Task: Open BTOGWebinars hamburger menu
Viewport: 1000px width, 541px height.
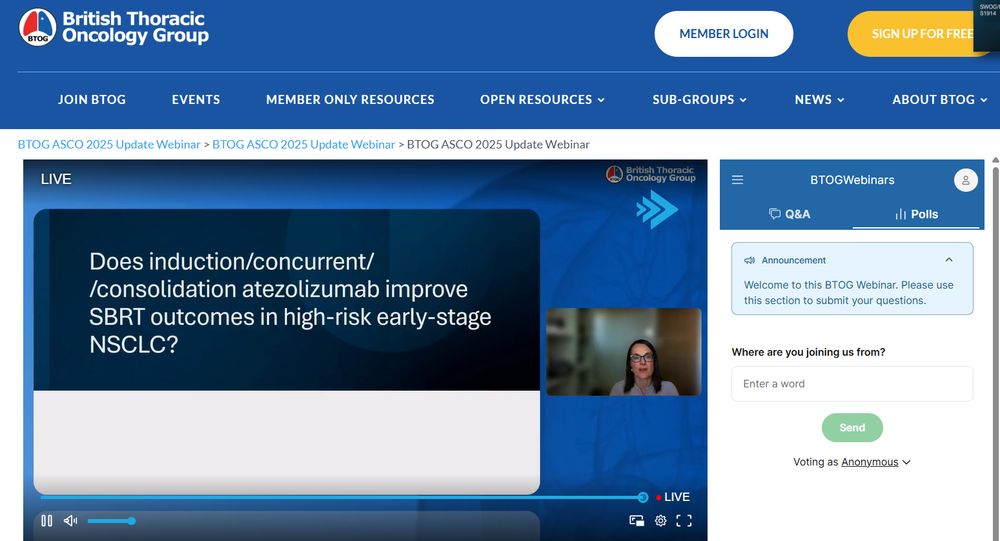Action: pyautogui.click(x=737, y=180)
